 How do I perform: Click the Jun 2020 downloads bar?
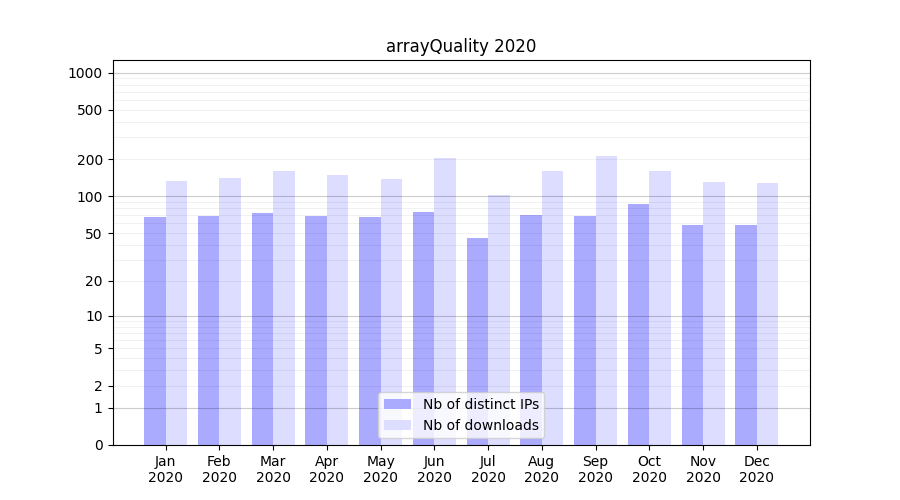point(445,301)
